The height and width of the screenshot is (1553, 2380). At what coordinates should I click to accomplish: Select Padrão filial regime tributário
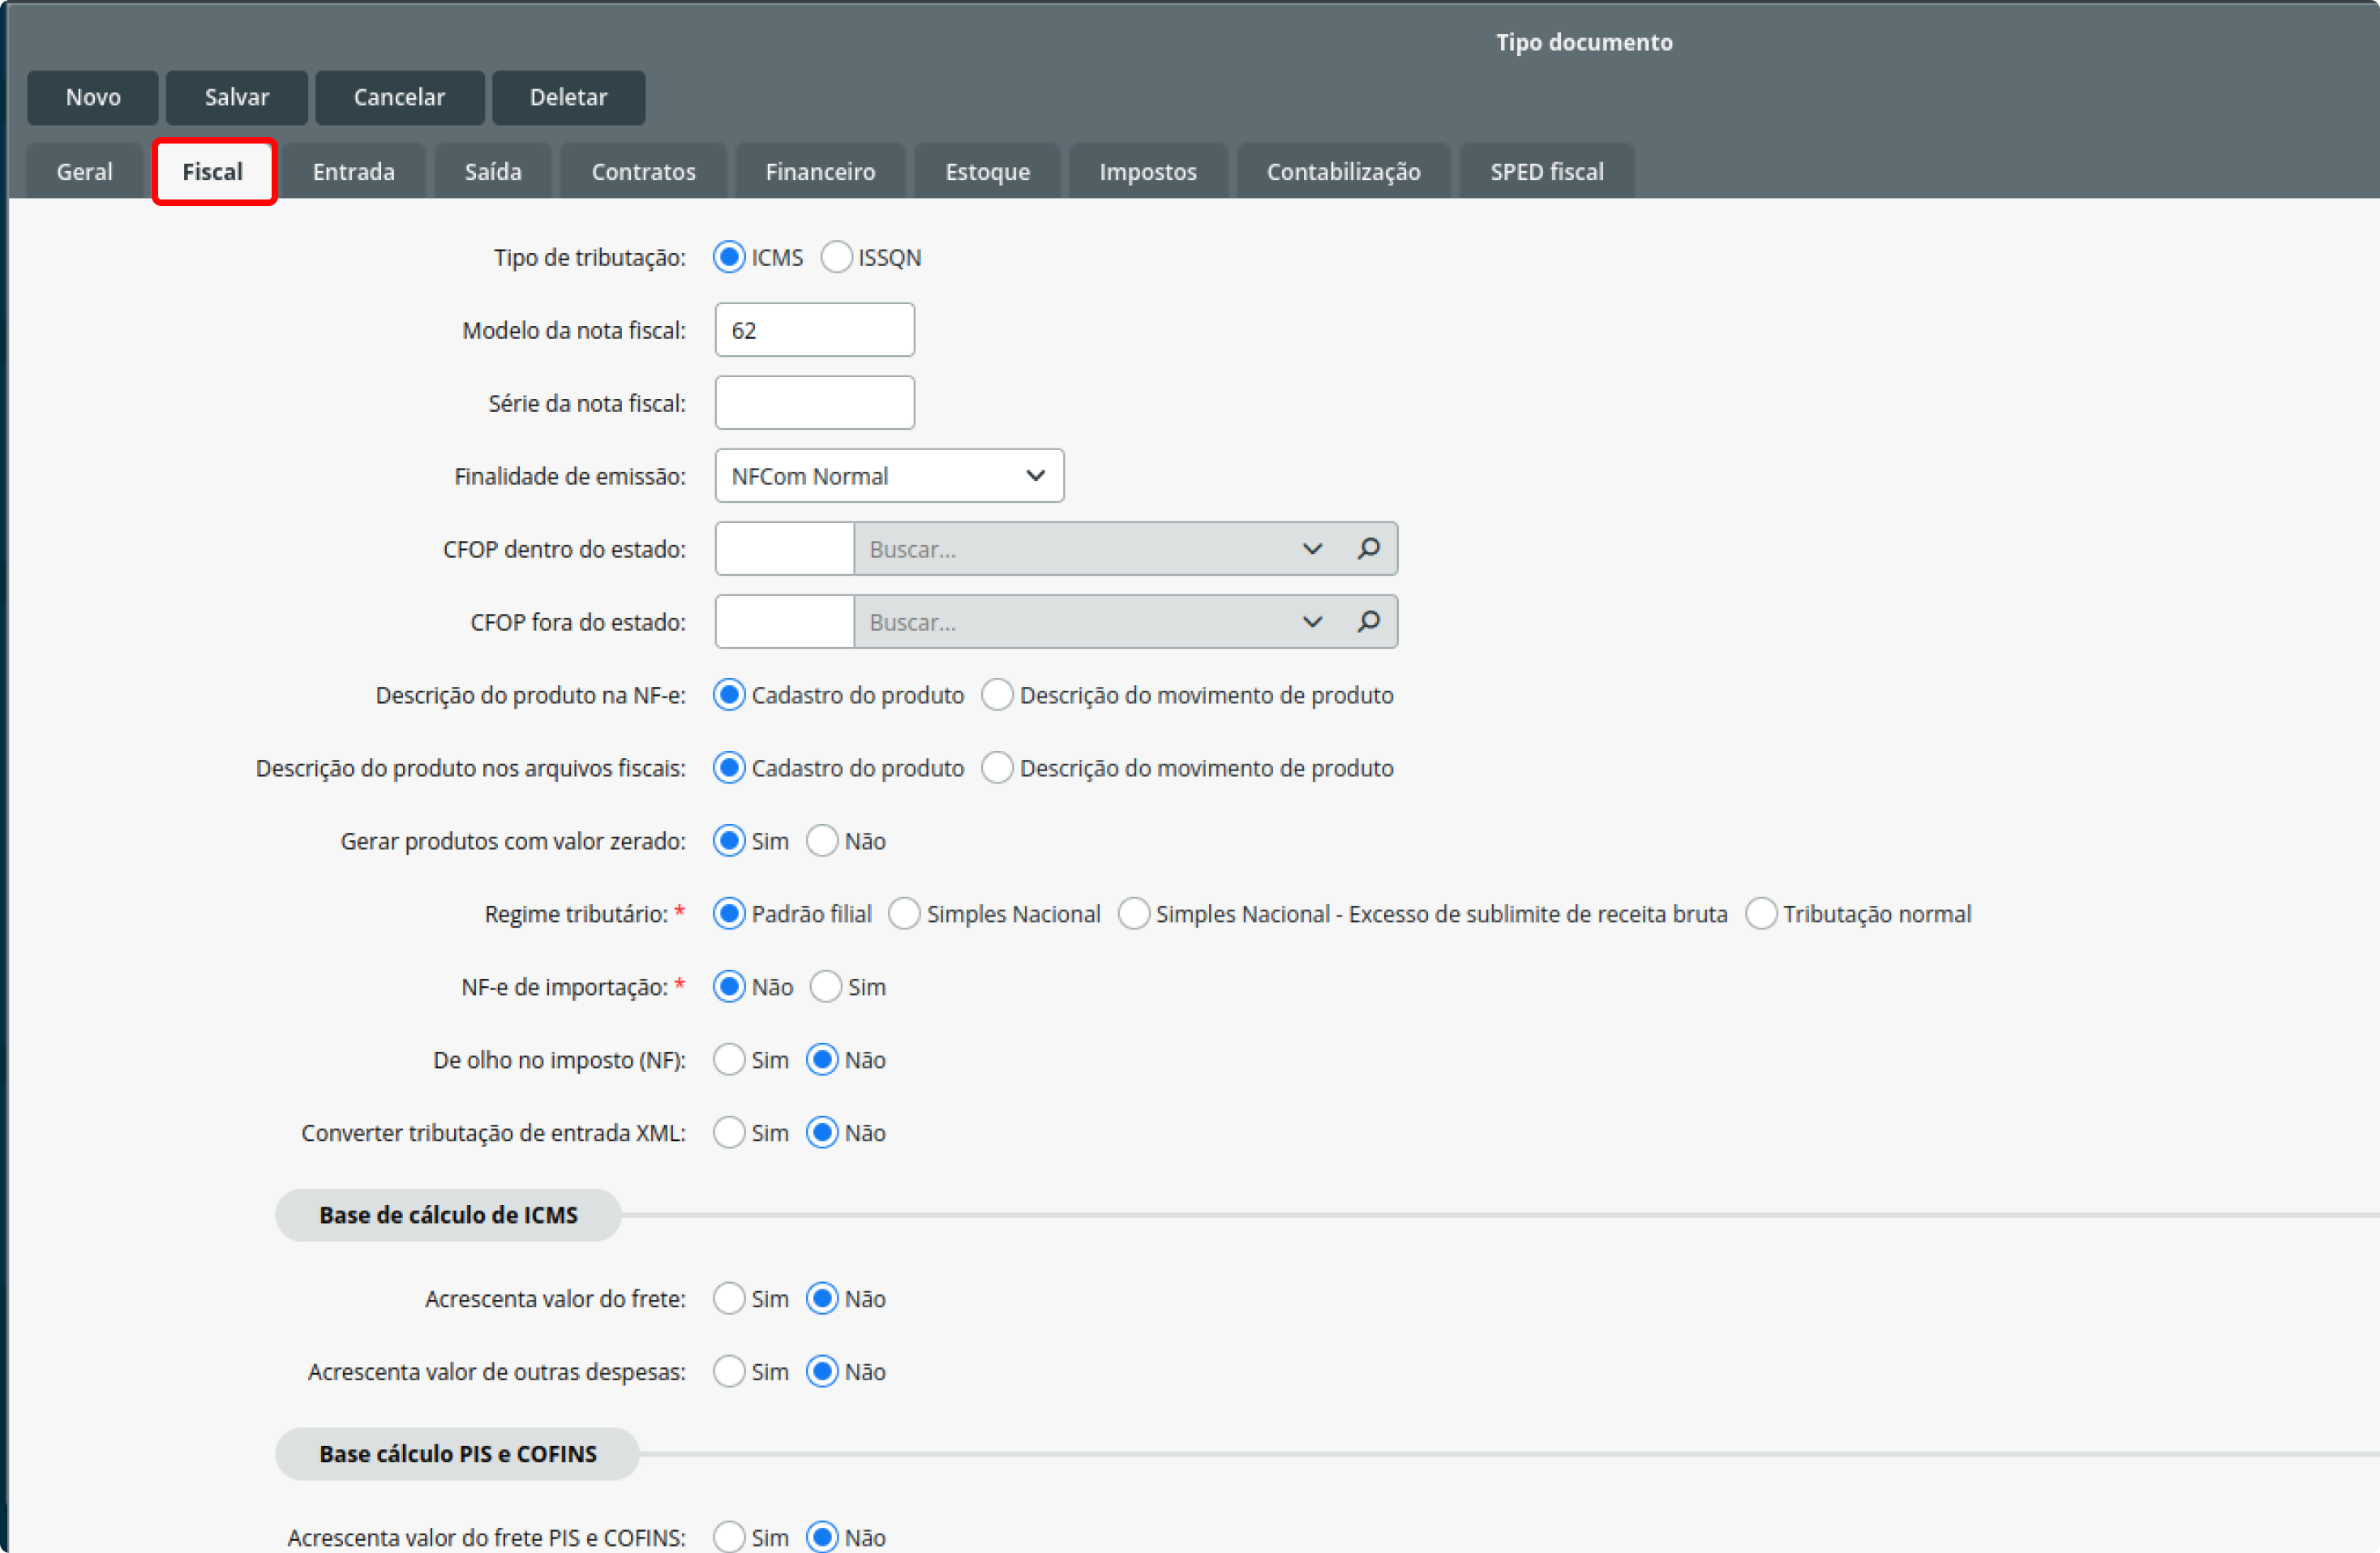pos(729,913)
